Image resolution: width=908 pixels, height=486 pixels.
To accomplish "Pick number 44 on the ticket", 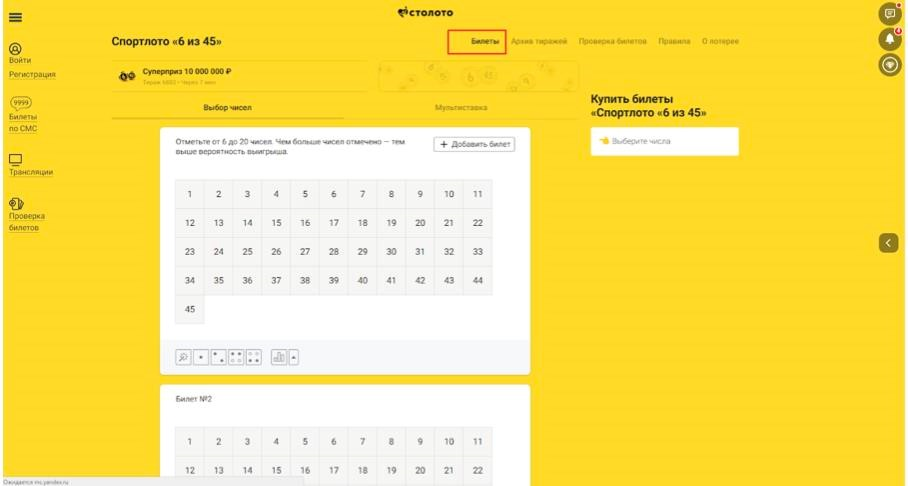I will pyautogui.click(x=478, y=280).
